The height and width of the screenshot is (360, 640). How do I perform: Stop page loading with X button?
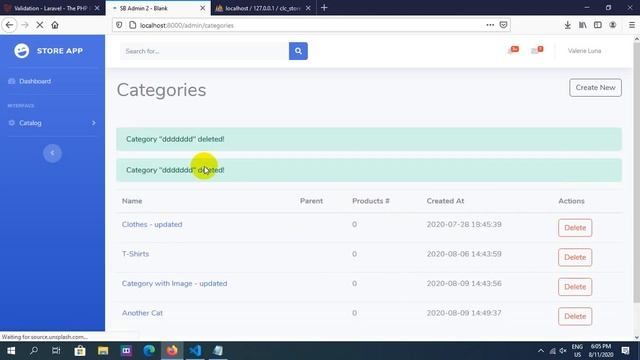tap(40, 25)
